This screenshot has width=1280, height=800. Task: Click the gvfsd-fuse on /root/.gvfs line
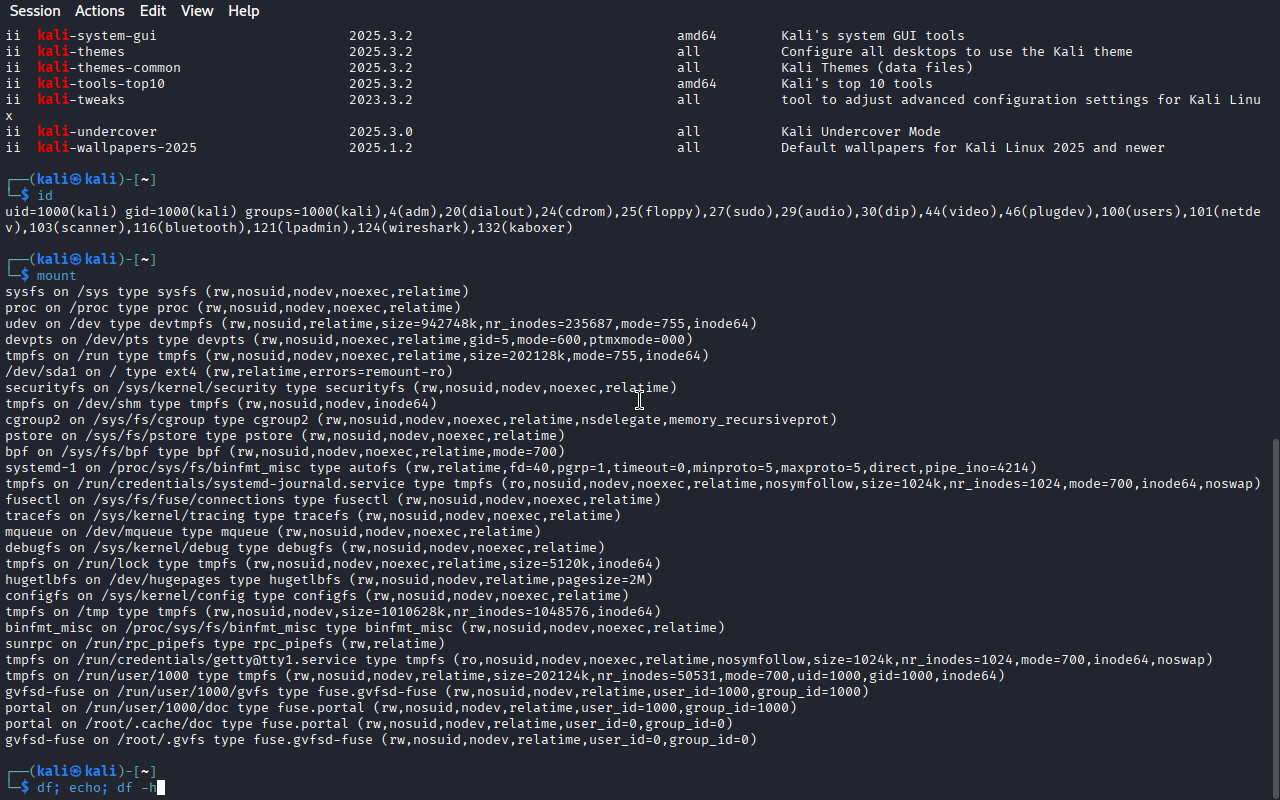point(381,740)
